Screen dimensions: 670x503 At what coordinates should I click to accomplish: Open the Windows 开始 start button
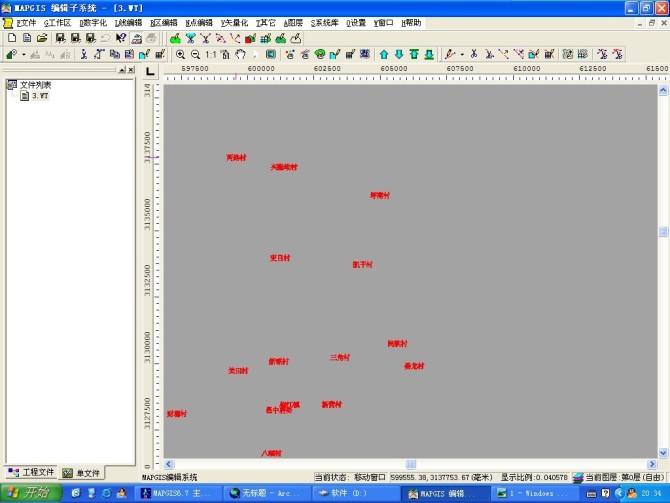pos(31,493)
